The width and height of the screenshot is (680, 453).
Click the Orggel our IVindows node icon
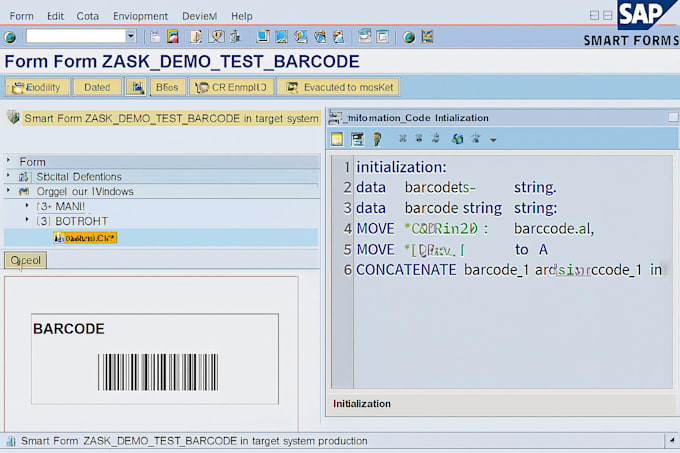click(24, 192)
